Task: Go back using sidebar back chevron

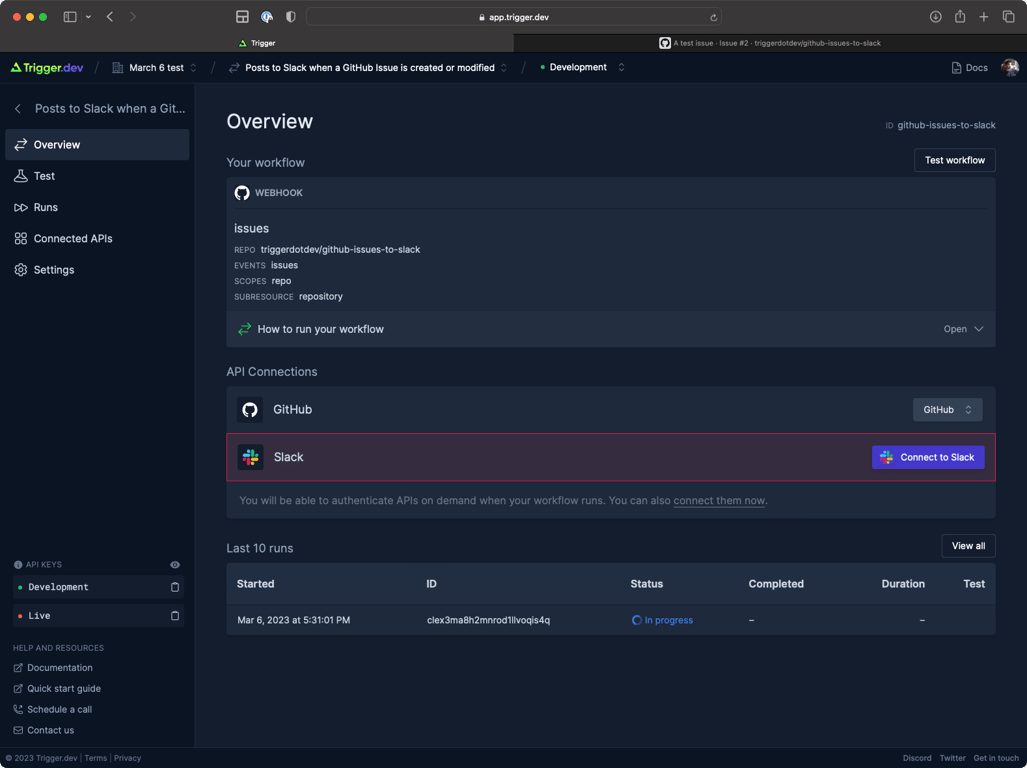Action: point(18,109)
